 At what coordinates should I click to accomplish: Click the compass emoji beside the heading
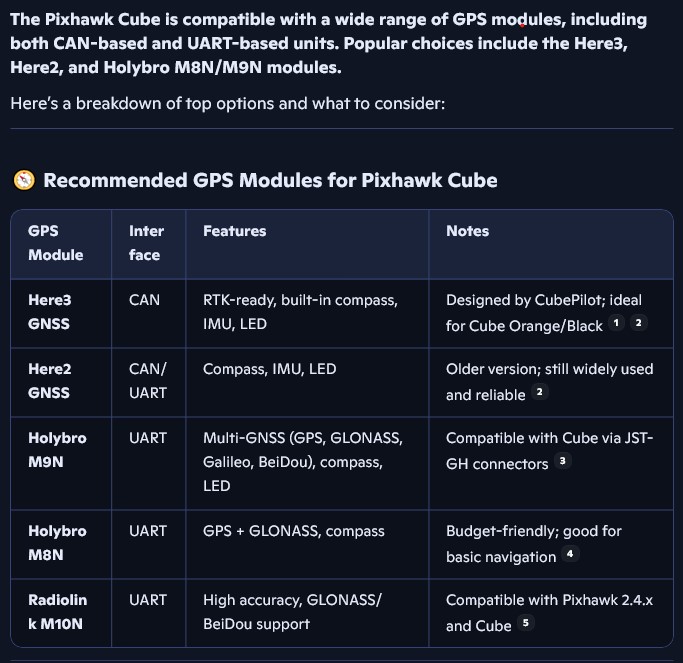[24, 180]
